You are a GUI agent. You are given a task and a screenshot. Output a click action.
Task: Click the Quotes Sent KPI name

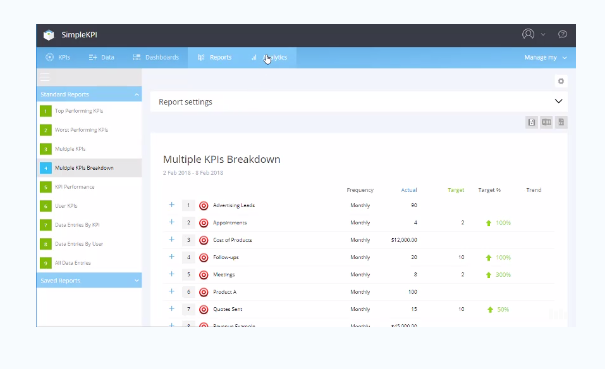coord(228,309)
